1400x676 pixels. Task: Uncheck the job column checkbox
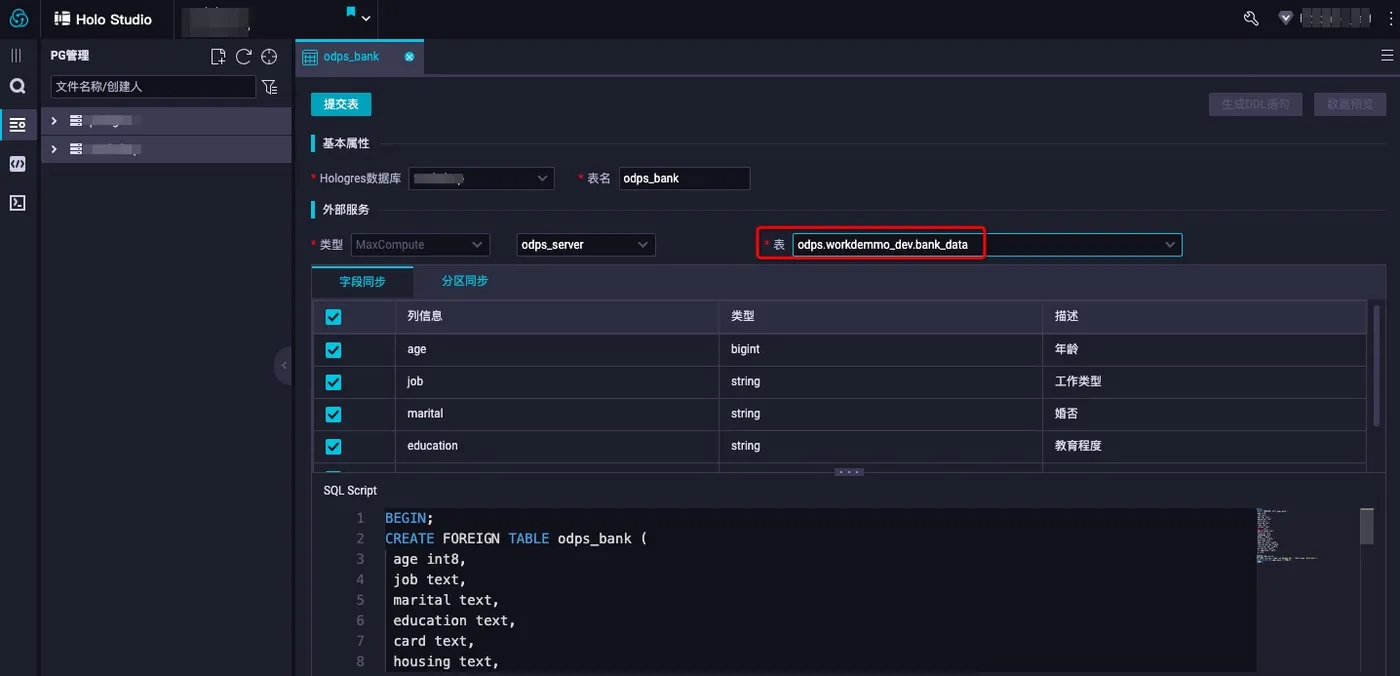coord(333,382)
